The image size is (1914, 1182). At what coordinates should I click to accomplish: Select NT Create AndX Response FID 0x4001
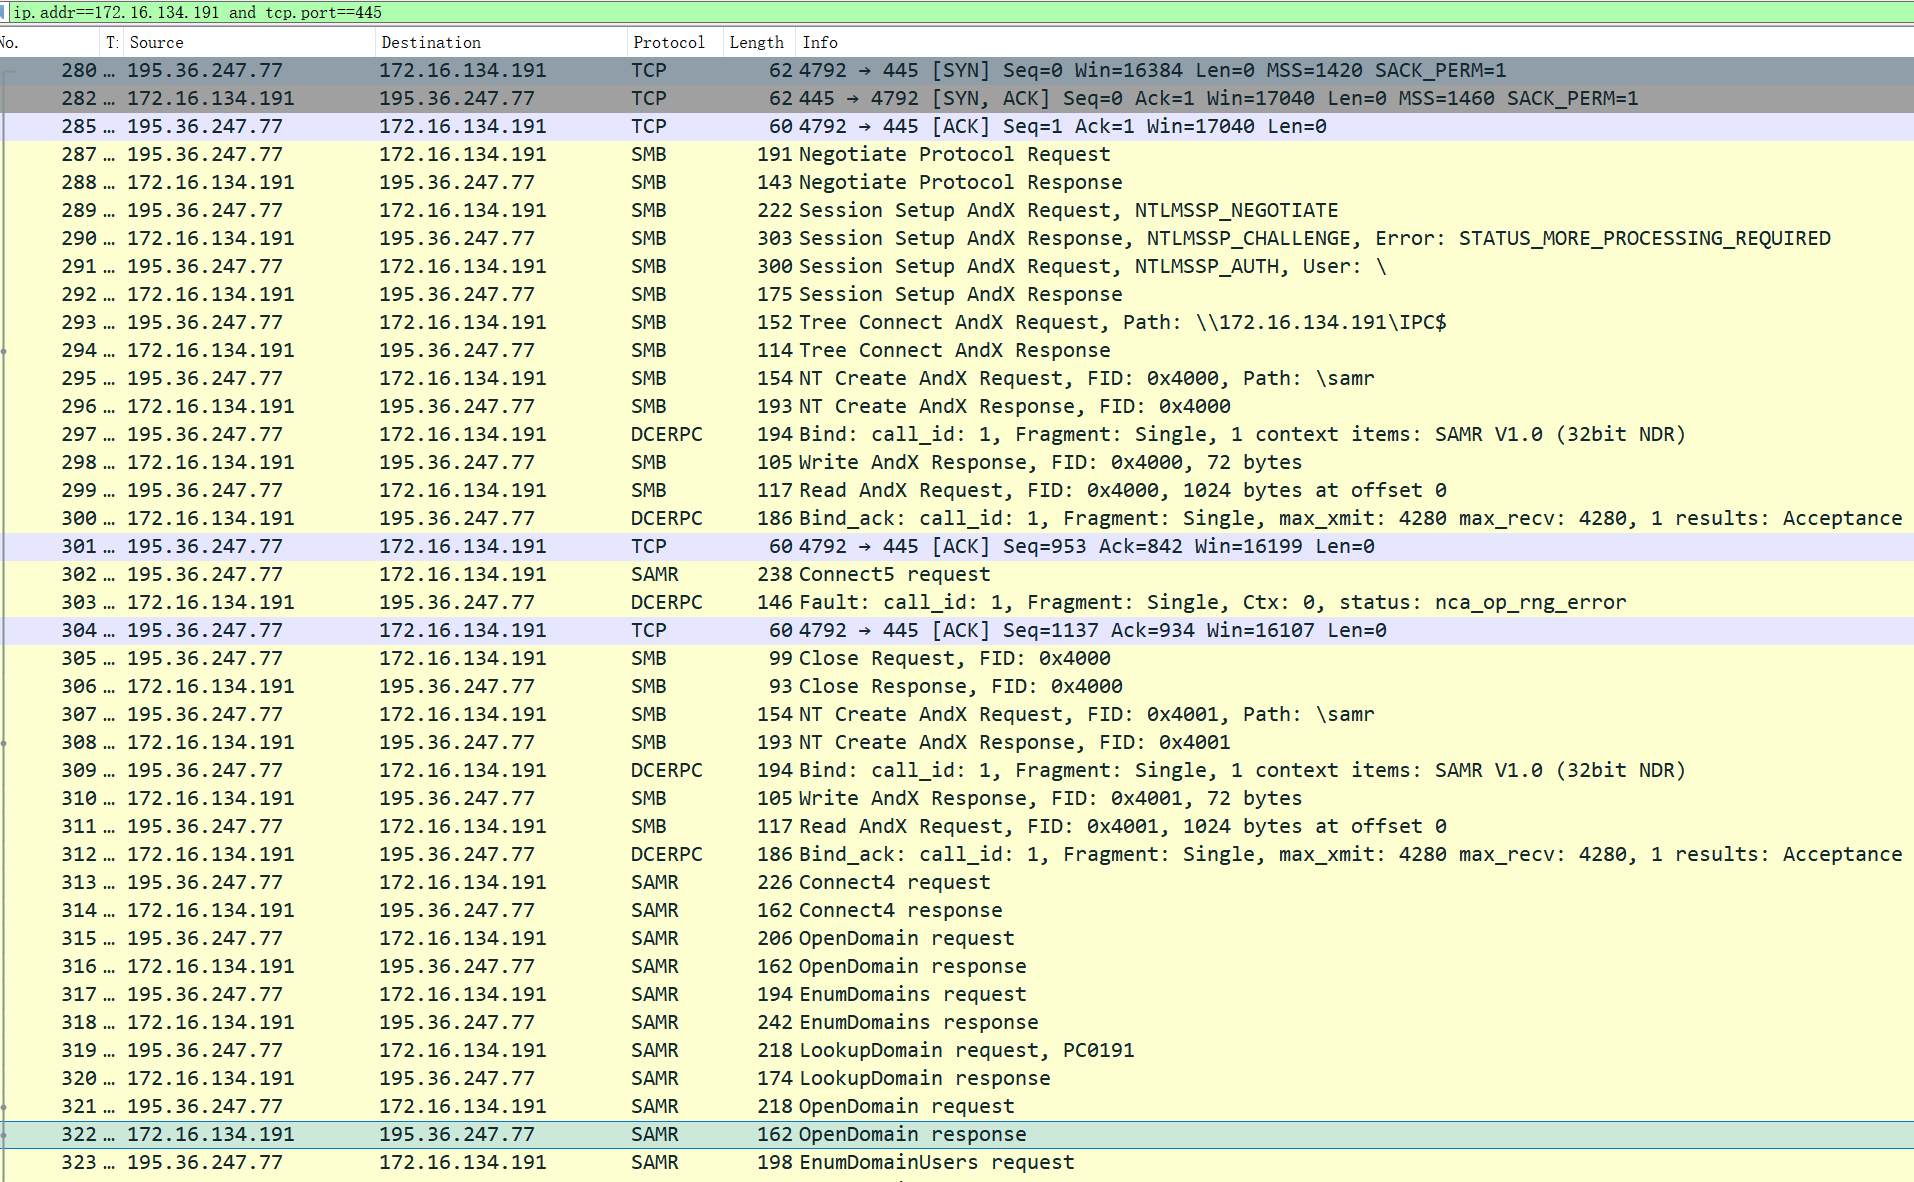(957, 742)
